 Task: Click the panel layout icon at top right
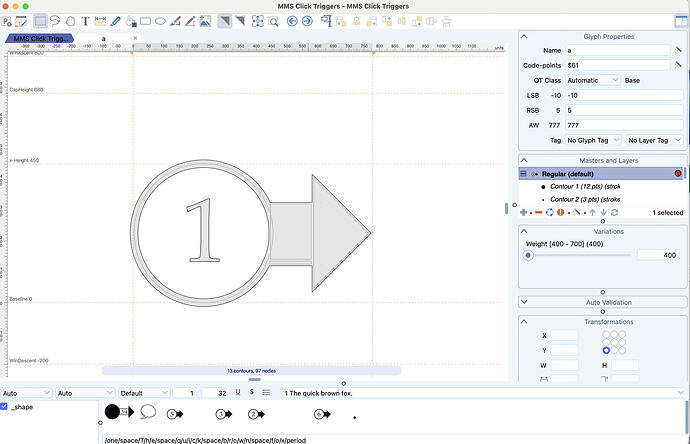[x=681, y=21]
